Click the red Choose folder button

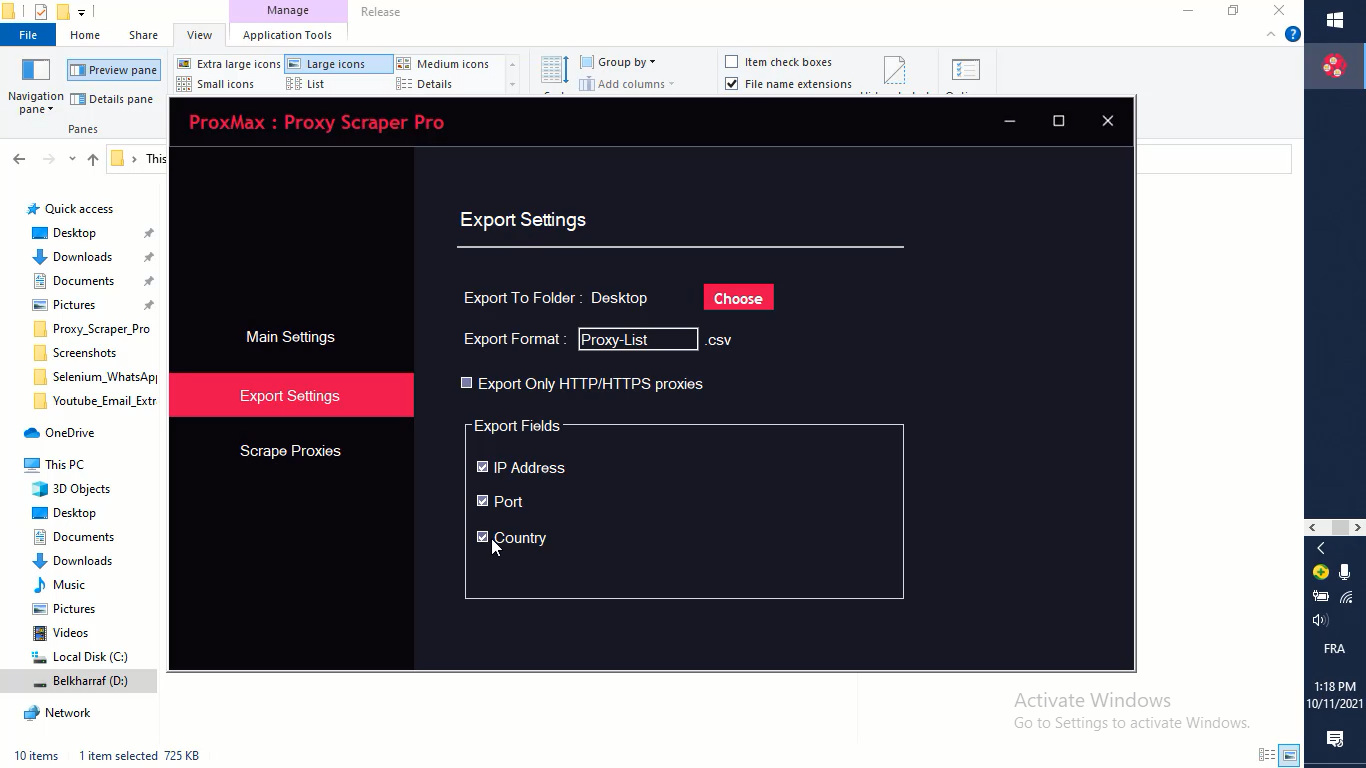pos(738,298)
